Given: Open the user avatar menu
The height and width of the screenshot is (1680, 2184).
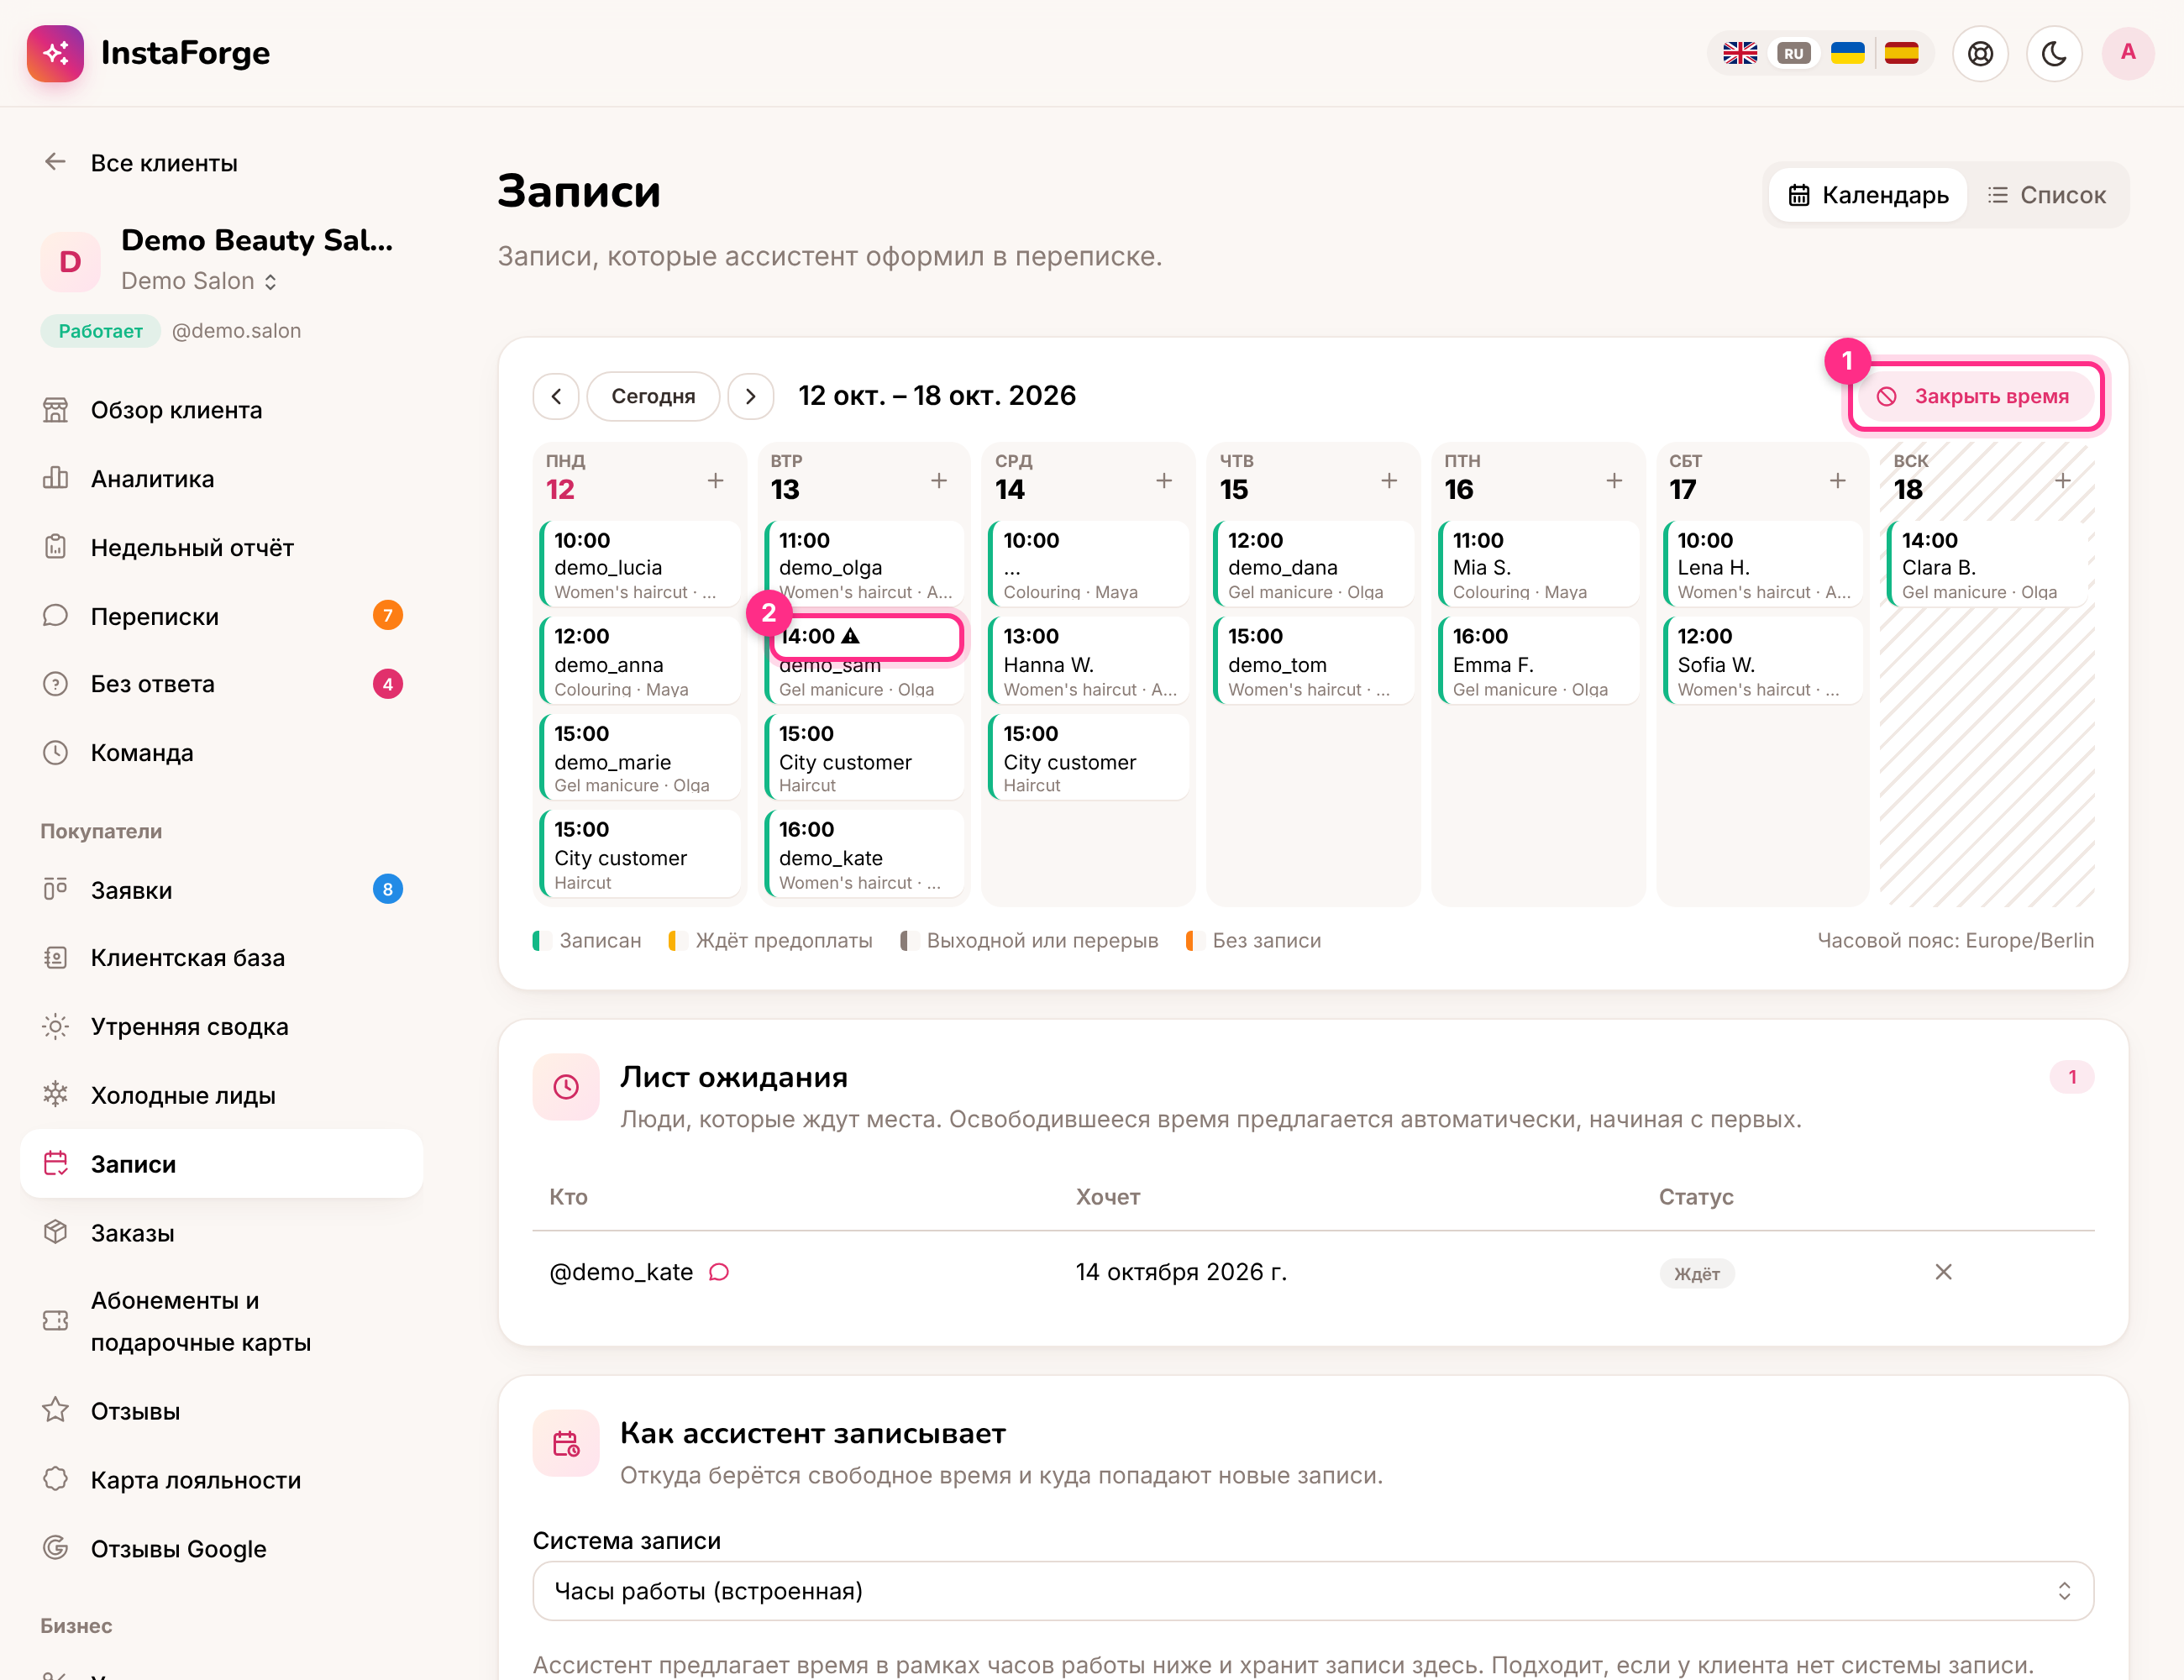Looking at the screenshot, I should [2128, 53].
